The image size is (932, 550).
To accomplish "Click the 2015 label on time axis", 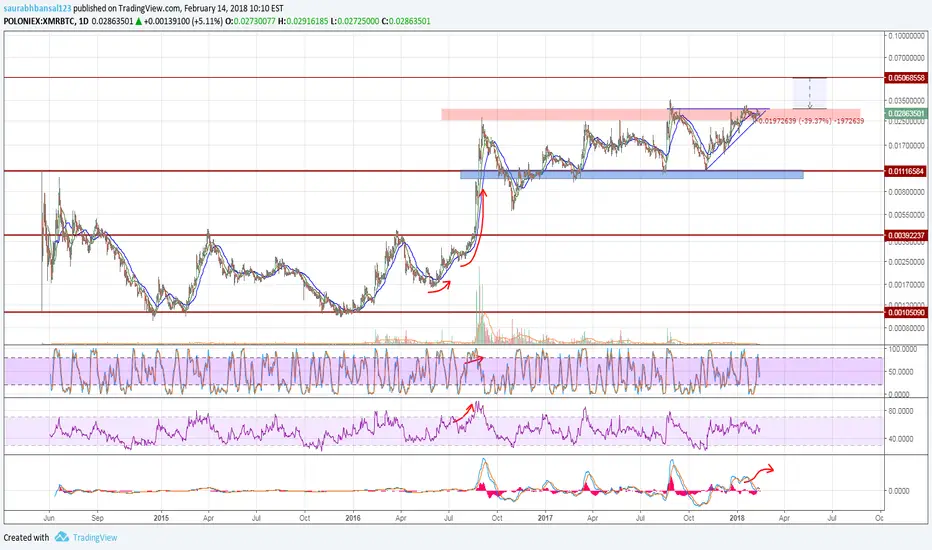I will pos(161,518).
